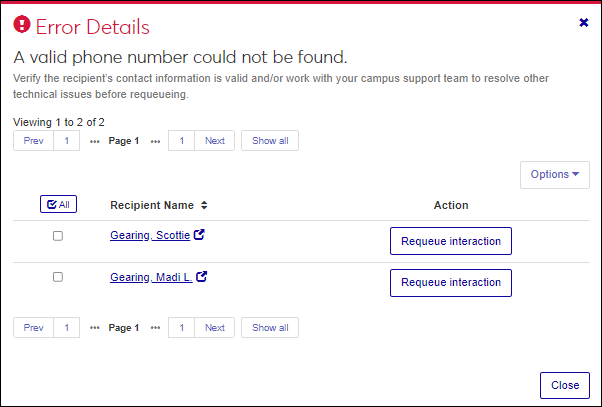The image size is (602, 407).
Task: Click the X icon to dismiss dialog
Action: [x=584, y=22]
